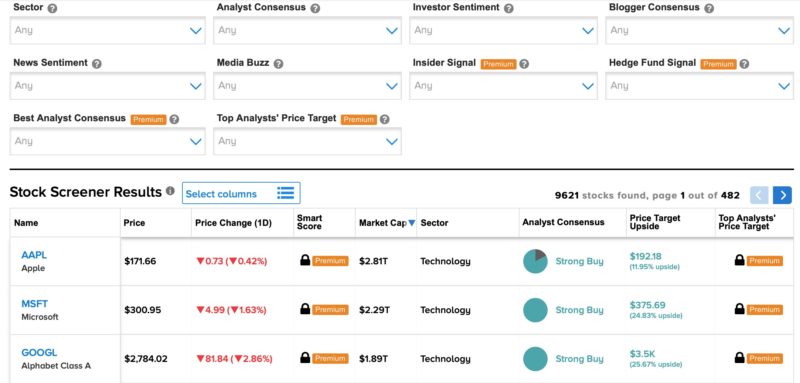This screenshot has width=800, height=383.
Task: Click Apple's analyst consensus pie chart
Action: [x=535, y=261]
